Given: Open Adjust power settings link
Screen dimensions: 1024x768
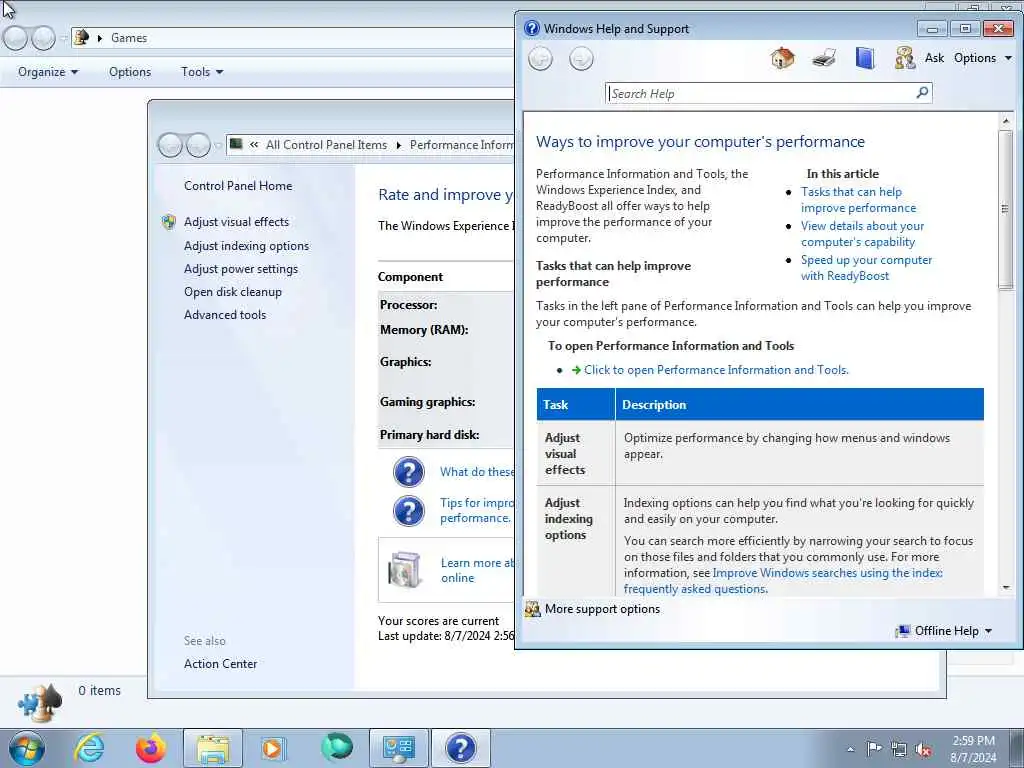Looking at the screenshot, I should click(241, 269).
